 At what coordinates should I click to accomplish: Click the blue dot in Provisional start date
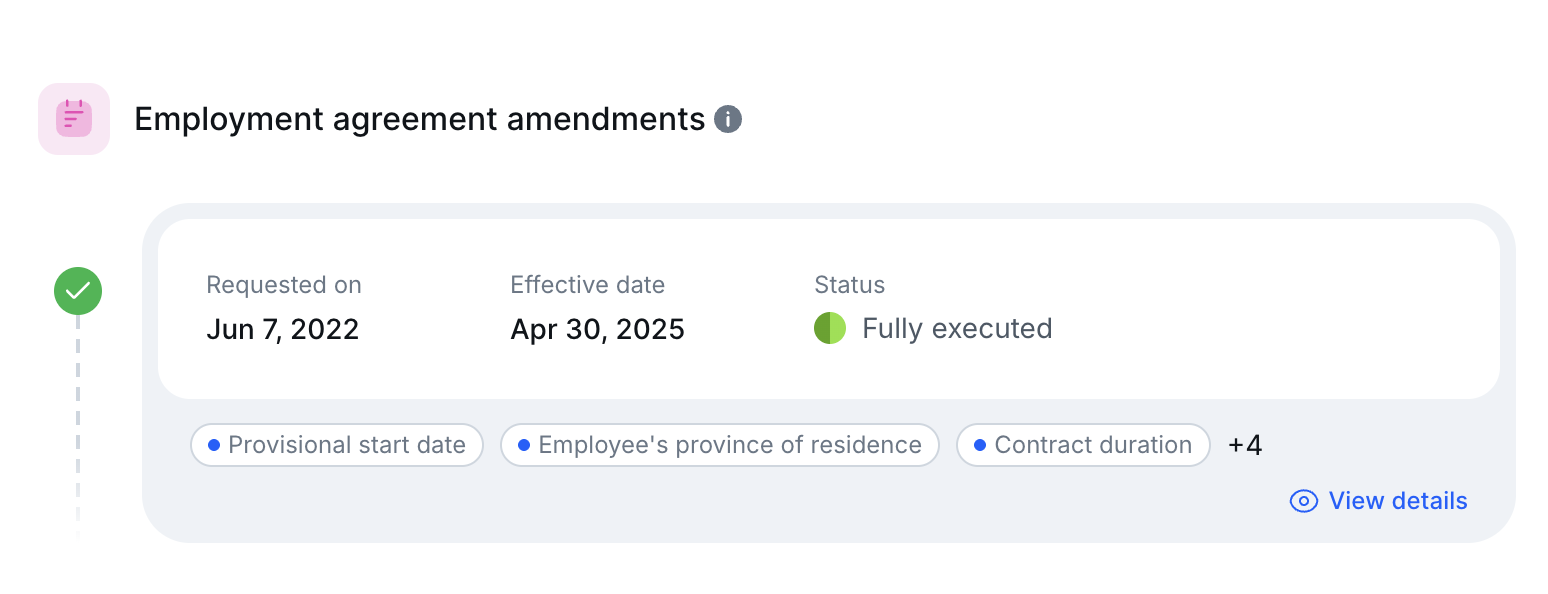213,445
